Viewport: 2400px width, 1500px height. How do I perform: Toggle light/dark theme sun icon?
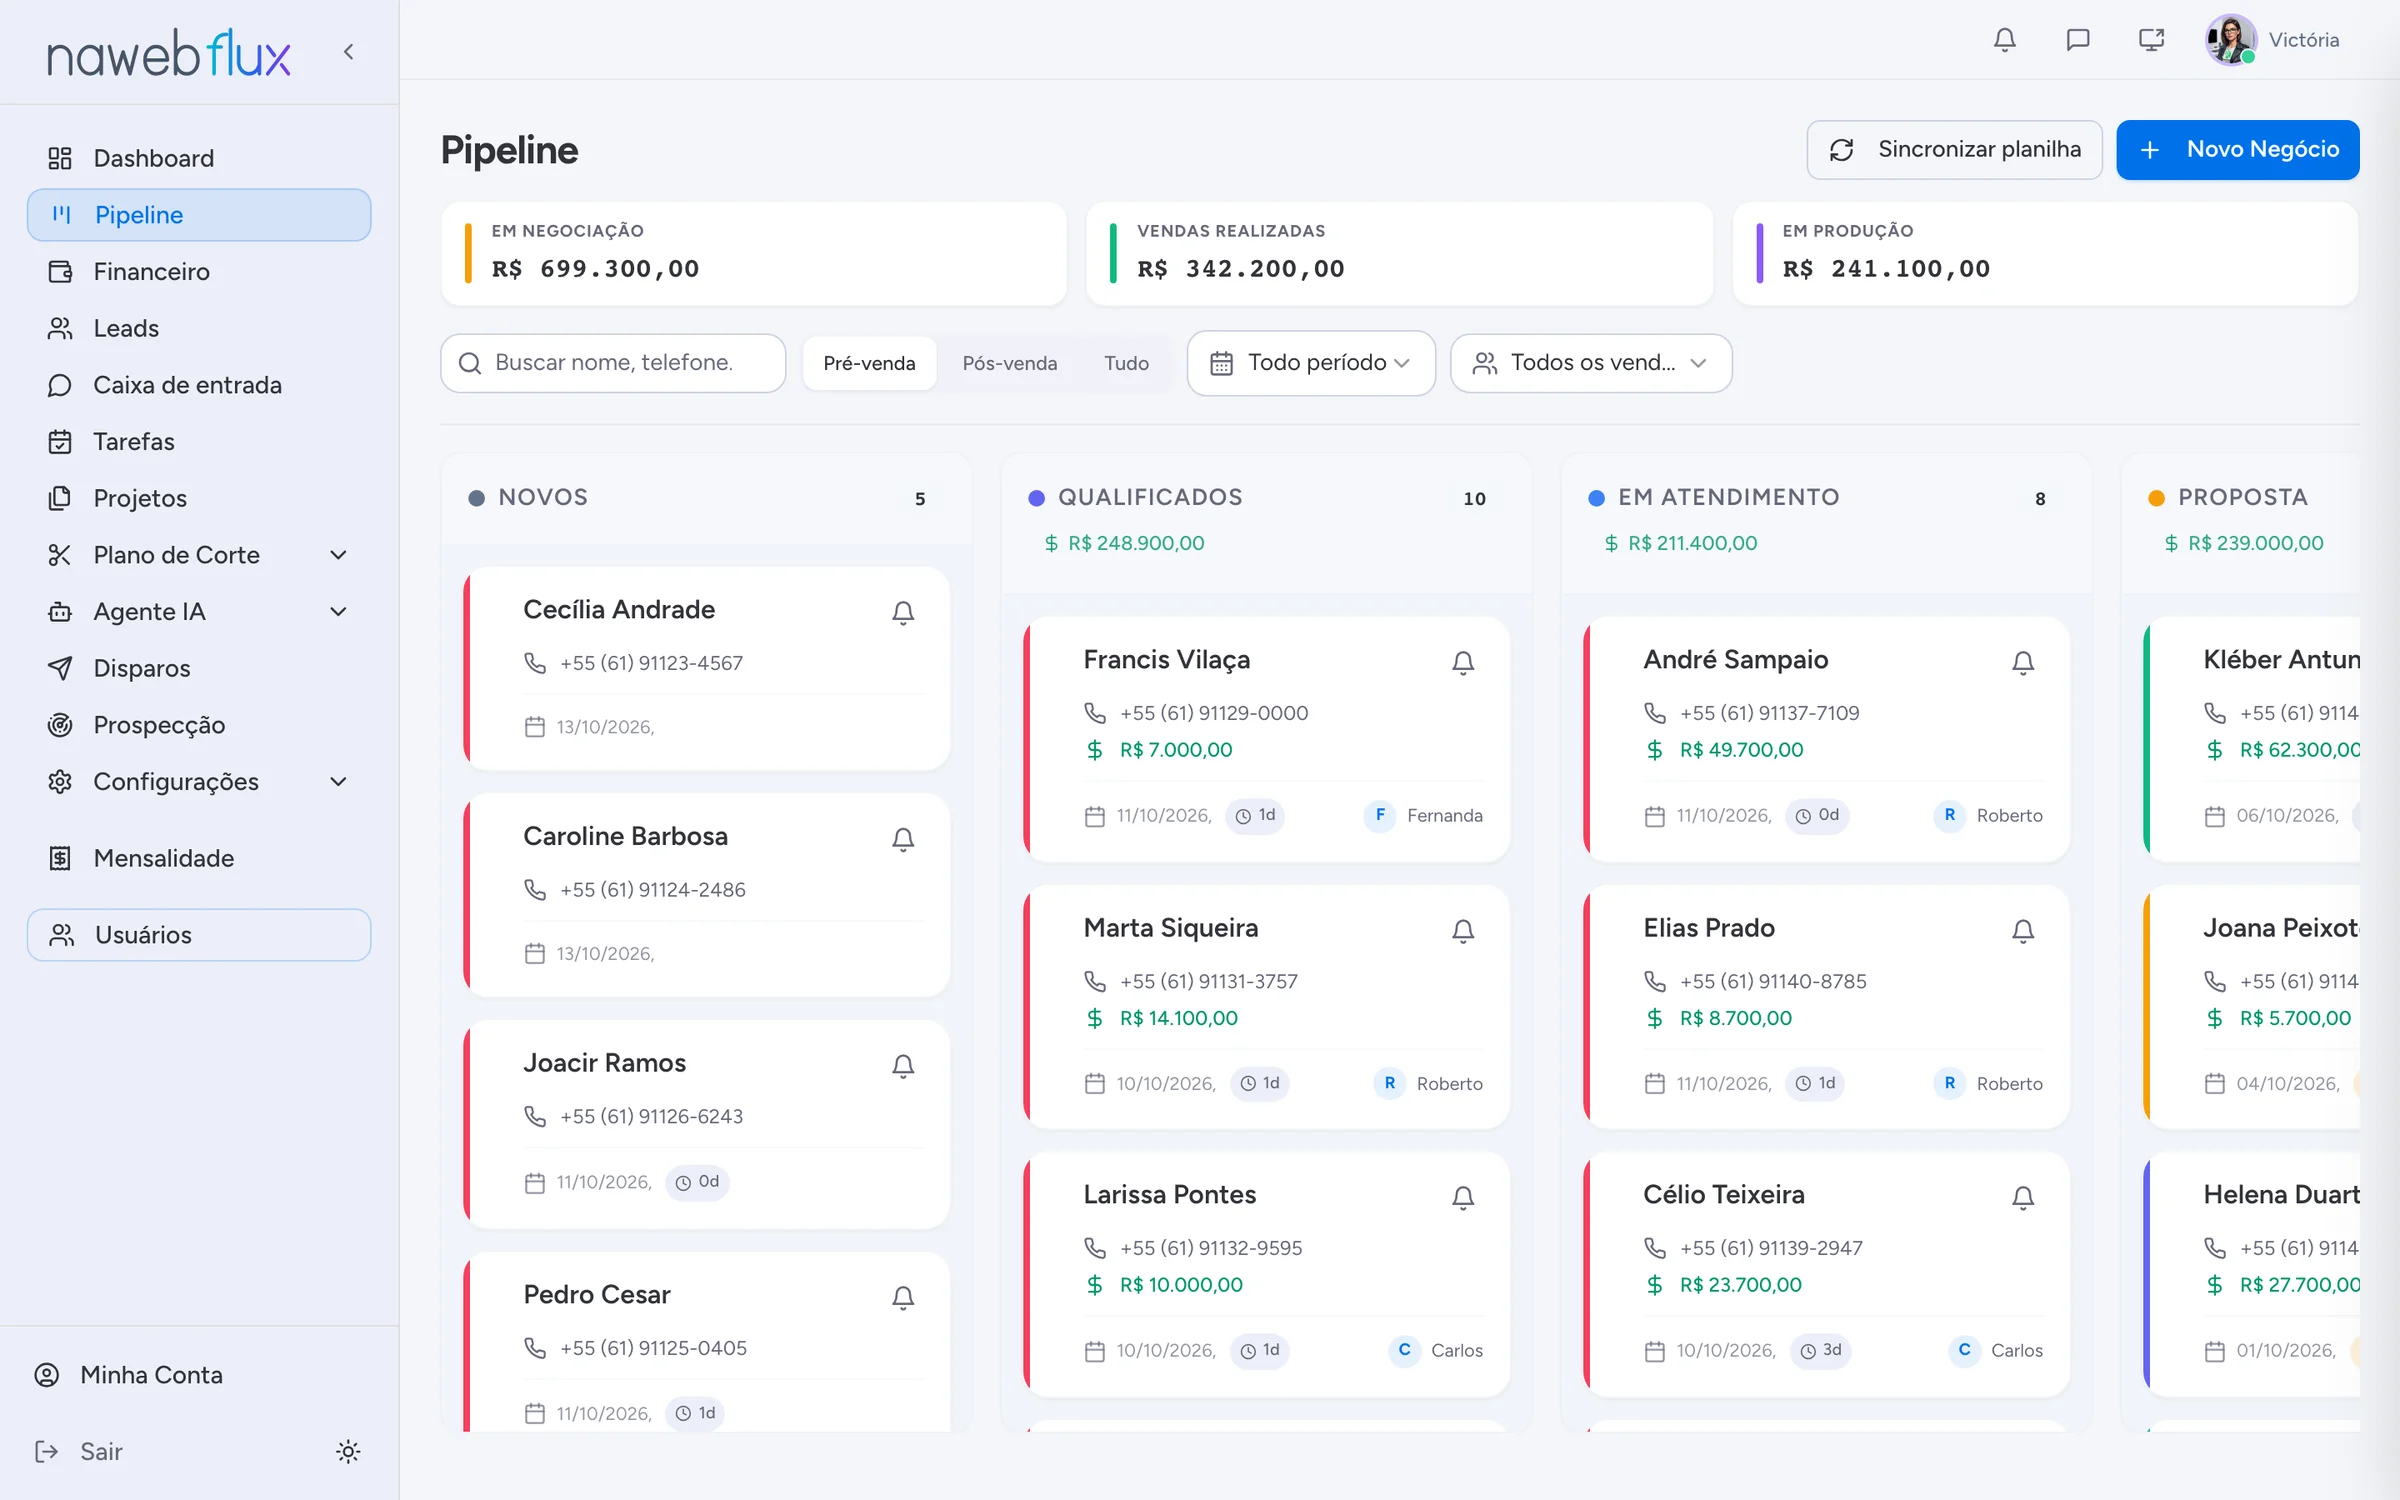pos(348,1451)
